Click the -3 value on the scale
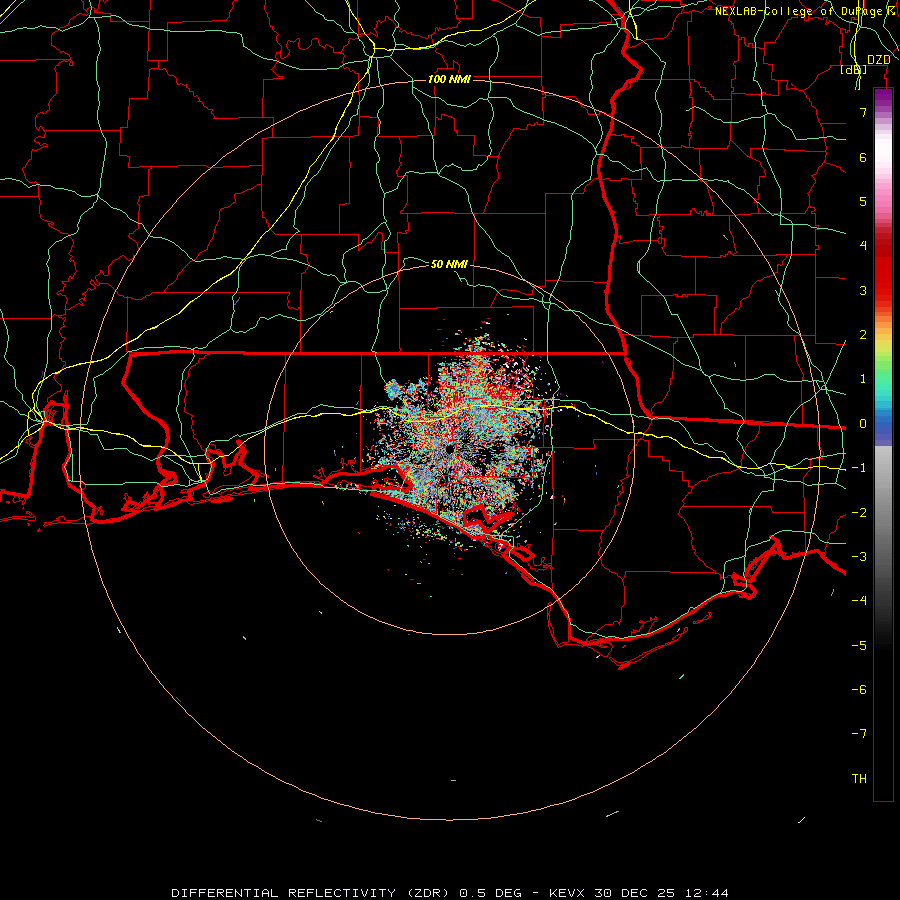Image resolution: width=900 pixels, height=900 pixels. click(859, 557)
